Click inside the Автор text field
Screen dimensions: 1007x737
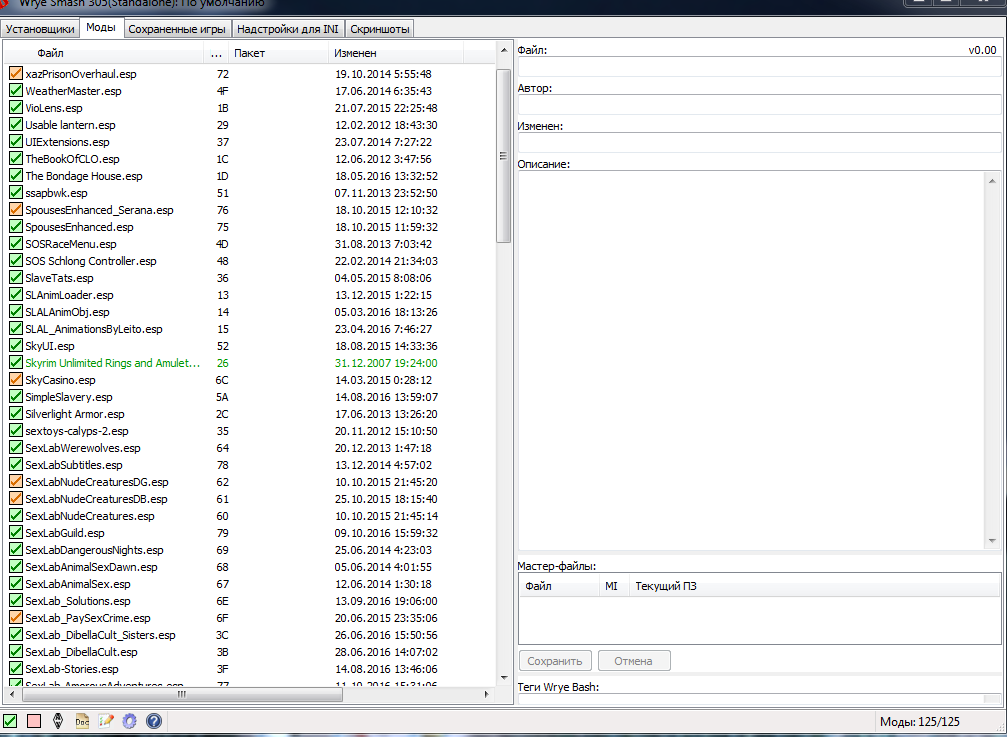click(x=758, y=105)
